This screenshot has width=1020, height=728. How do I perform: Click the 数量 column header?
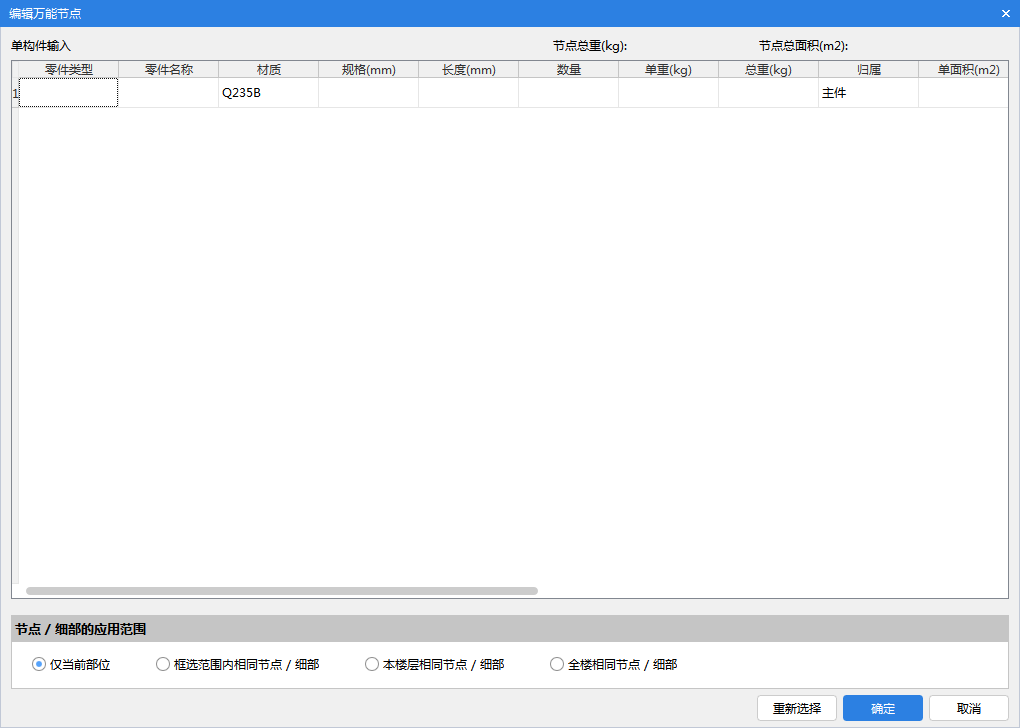[x=569, y=70]
